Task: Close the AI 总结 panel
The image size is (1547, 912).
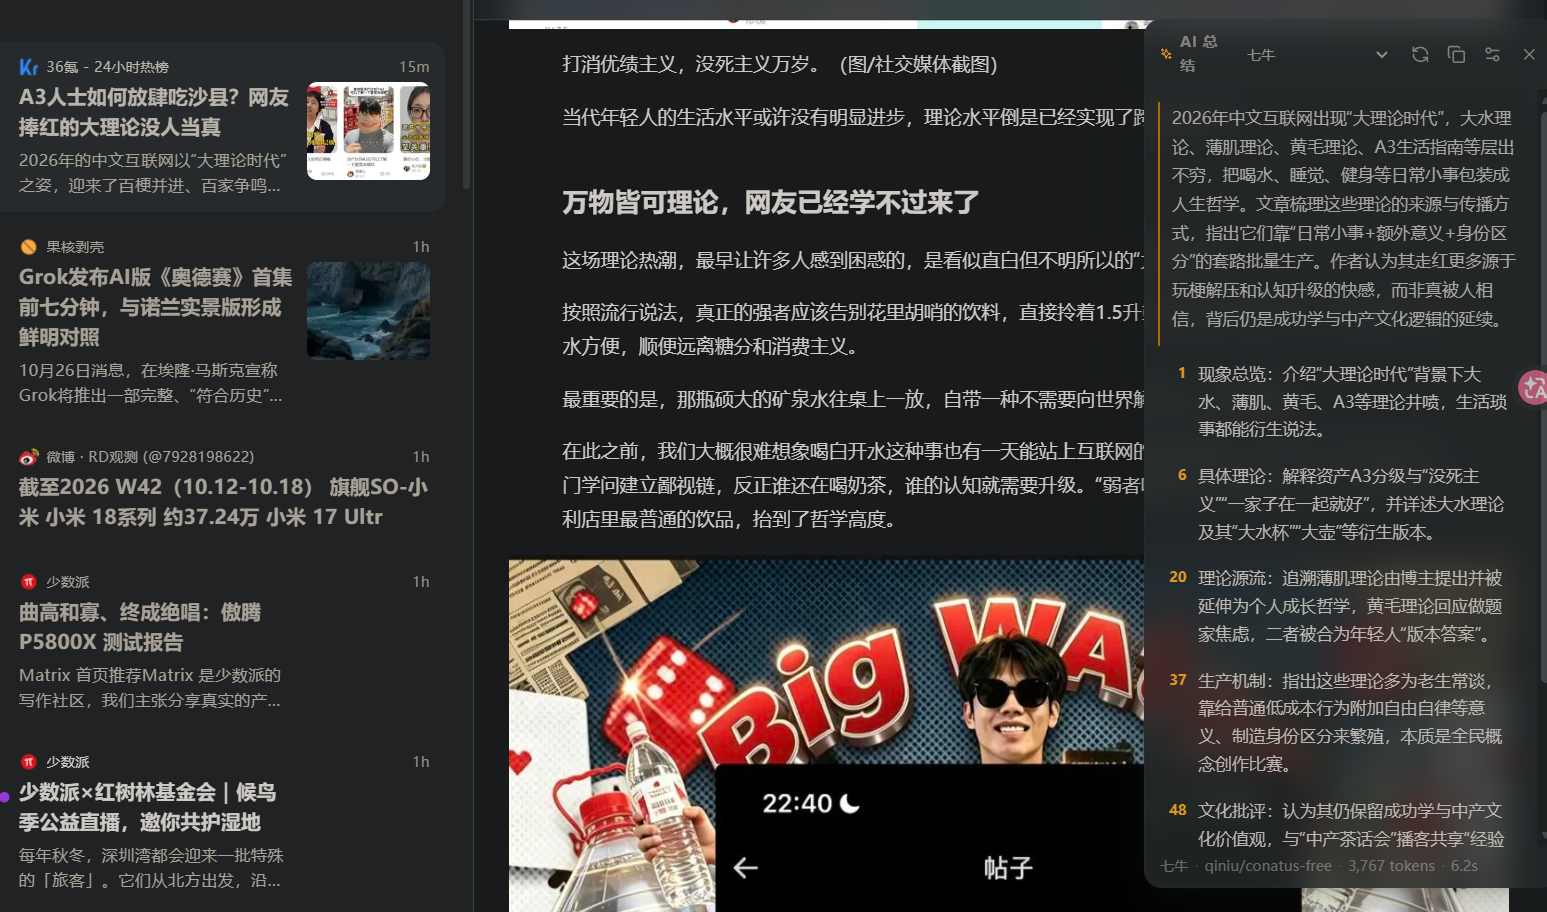Action: click(1529, 54)
